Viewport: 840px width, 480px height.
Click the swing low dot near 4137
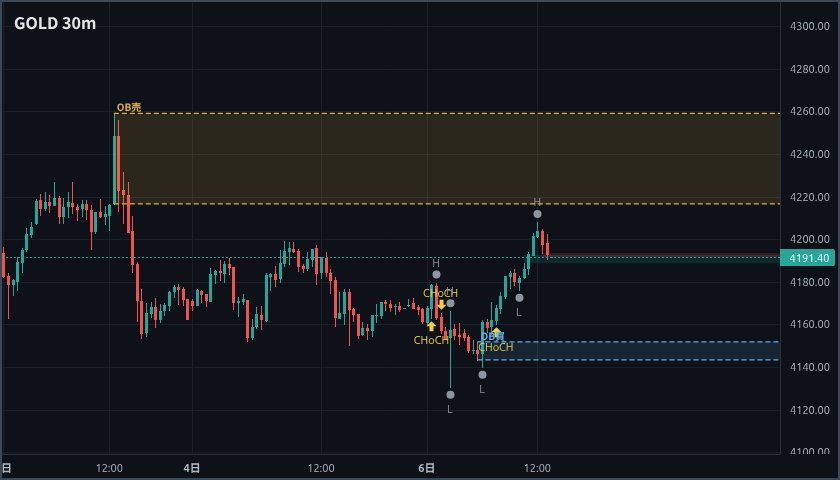482,374
